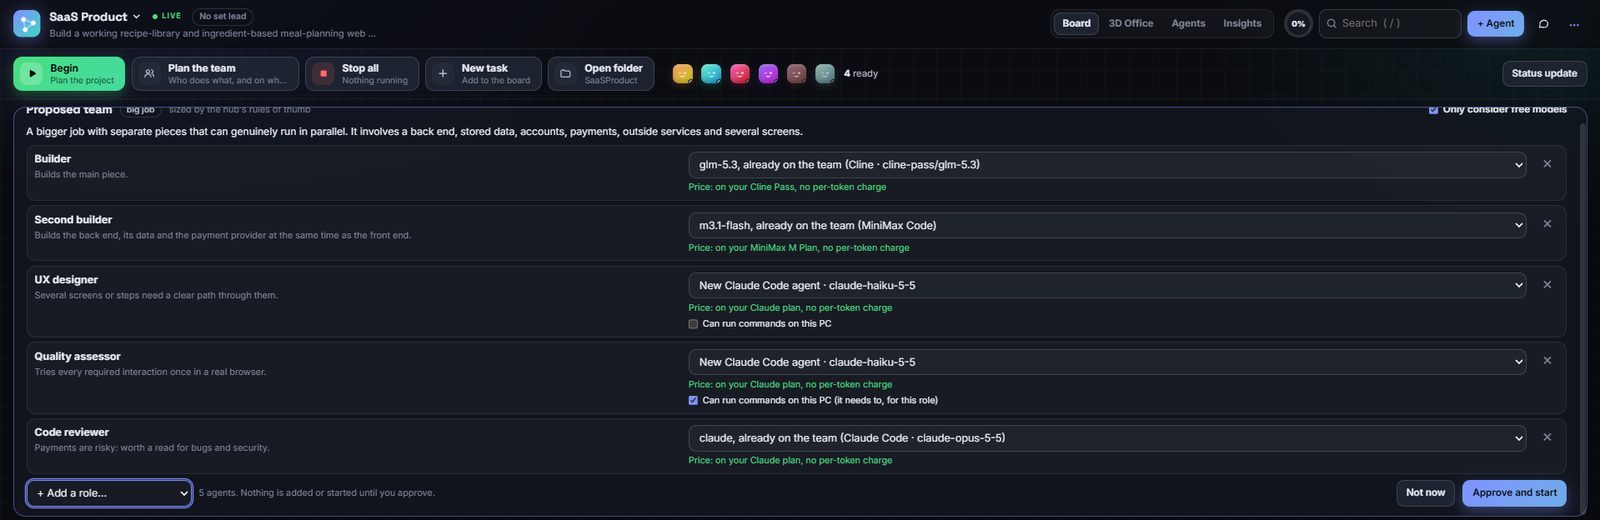Click the Plan the team button

pyautogui.click(x=215, y=74)
